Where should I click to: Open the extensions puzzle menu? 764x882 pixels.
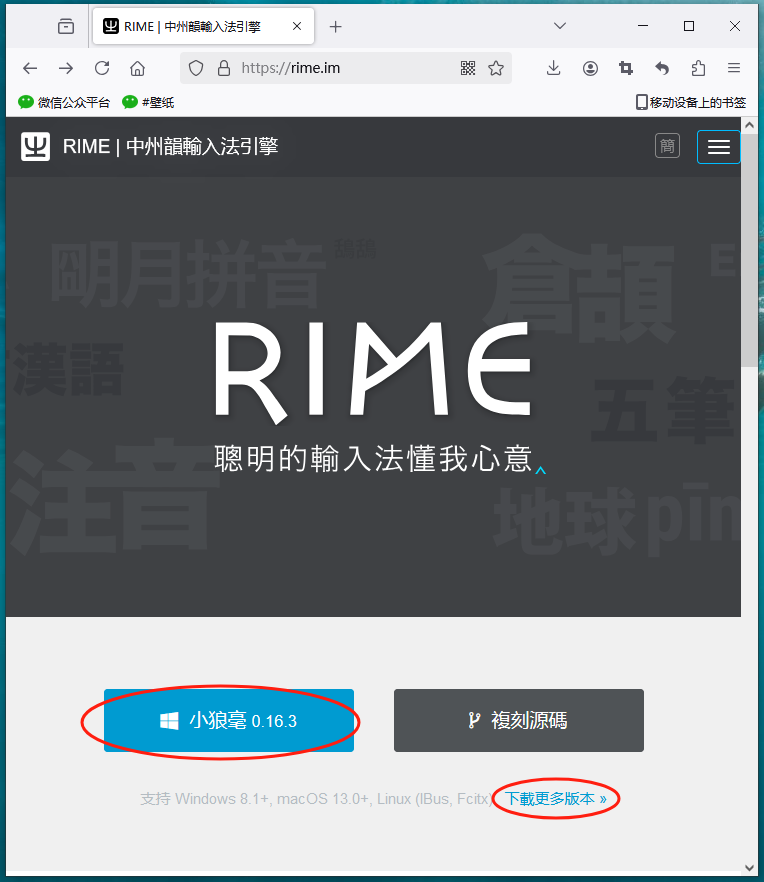click(698, 68)
